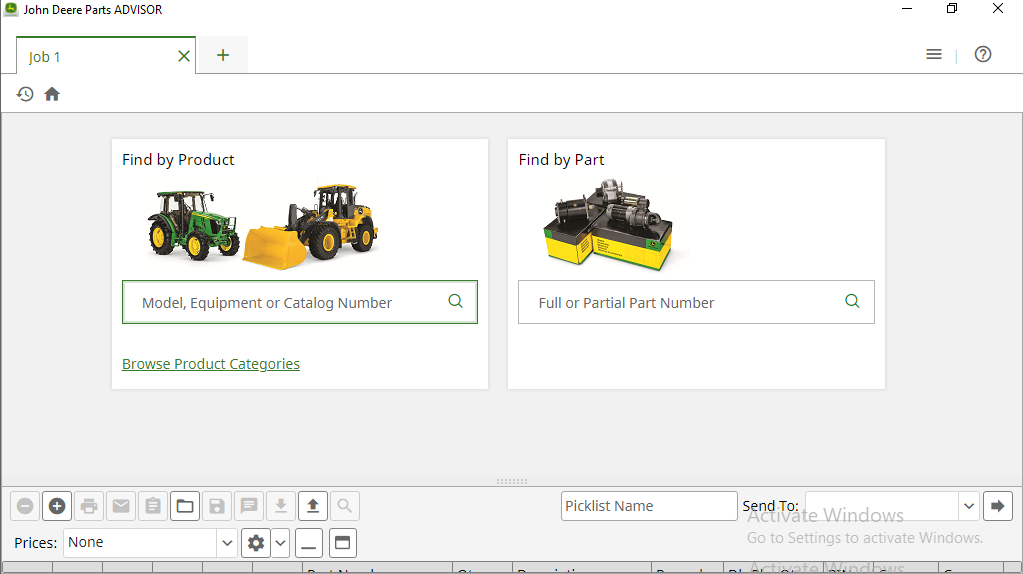
Task: Maximize the picklist panel
Action: [x=343, y=543]
